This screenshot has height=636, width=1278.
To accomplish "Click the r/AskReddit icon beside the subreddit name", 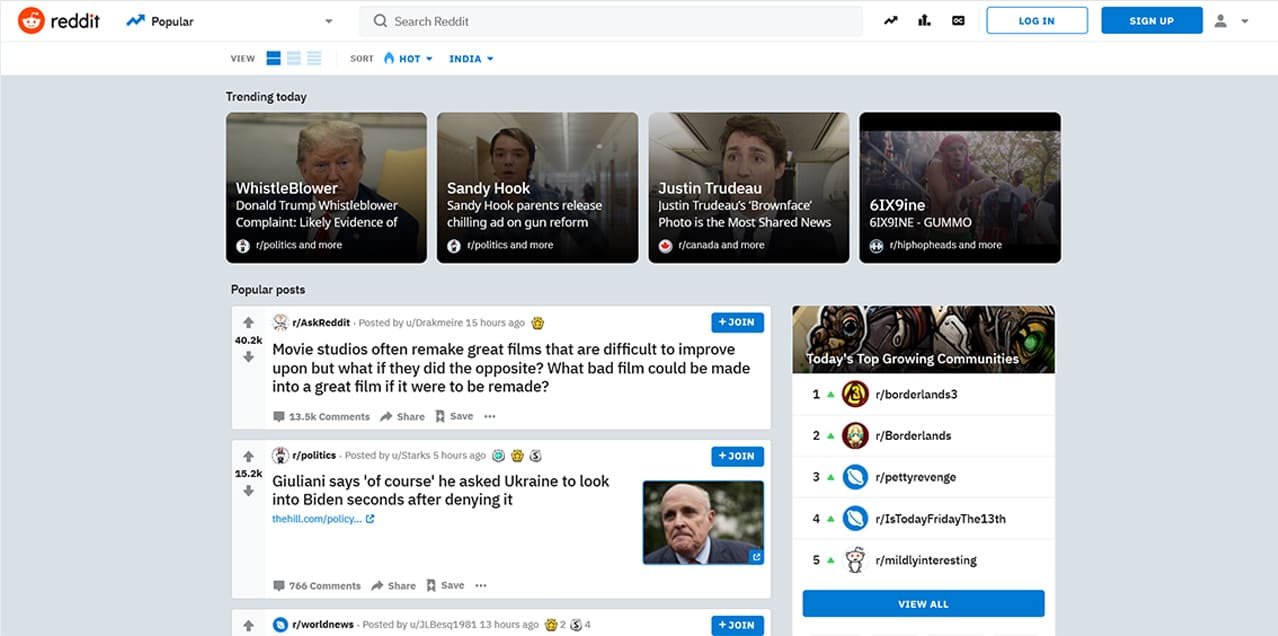I will point(280,323).
